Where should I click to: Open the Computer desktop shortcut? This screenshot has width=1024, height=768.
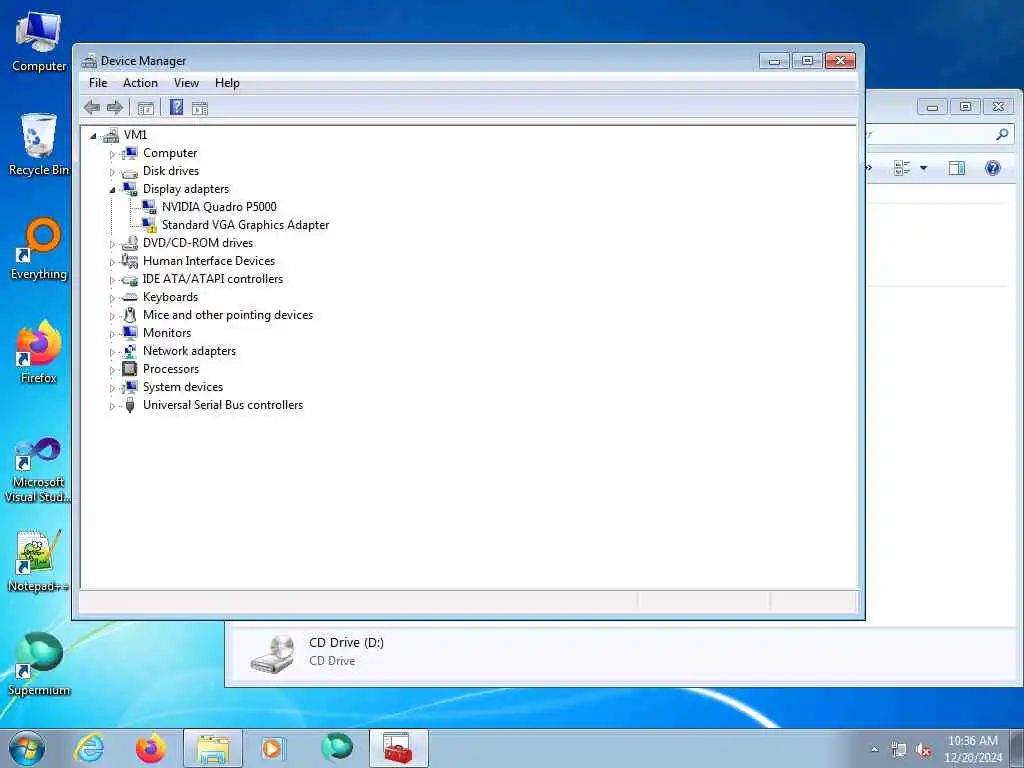click(x=39, y=40)
